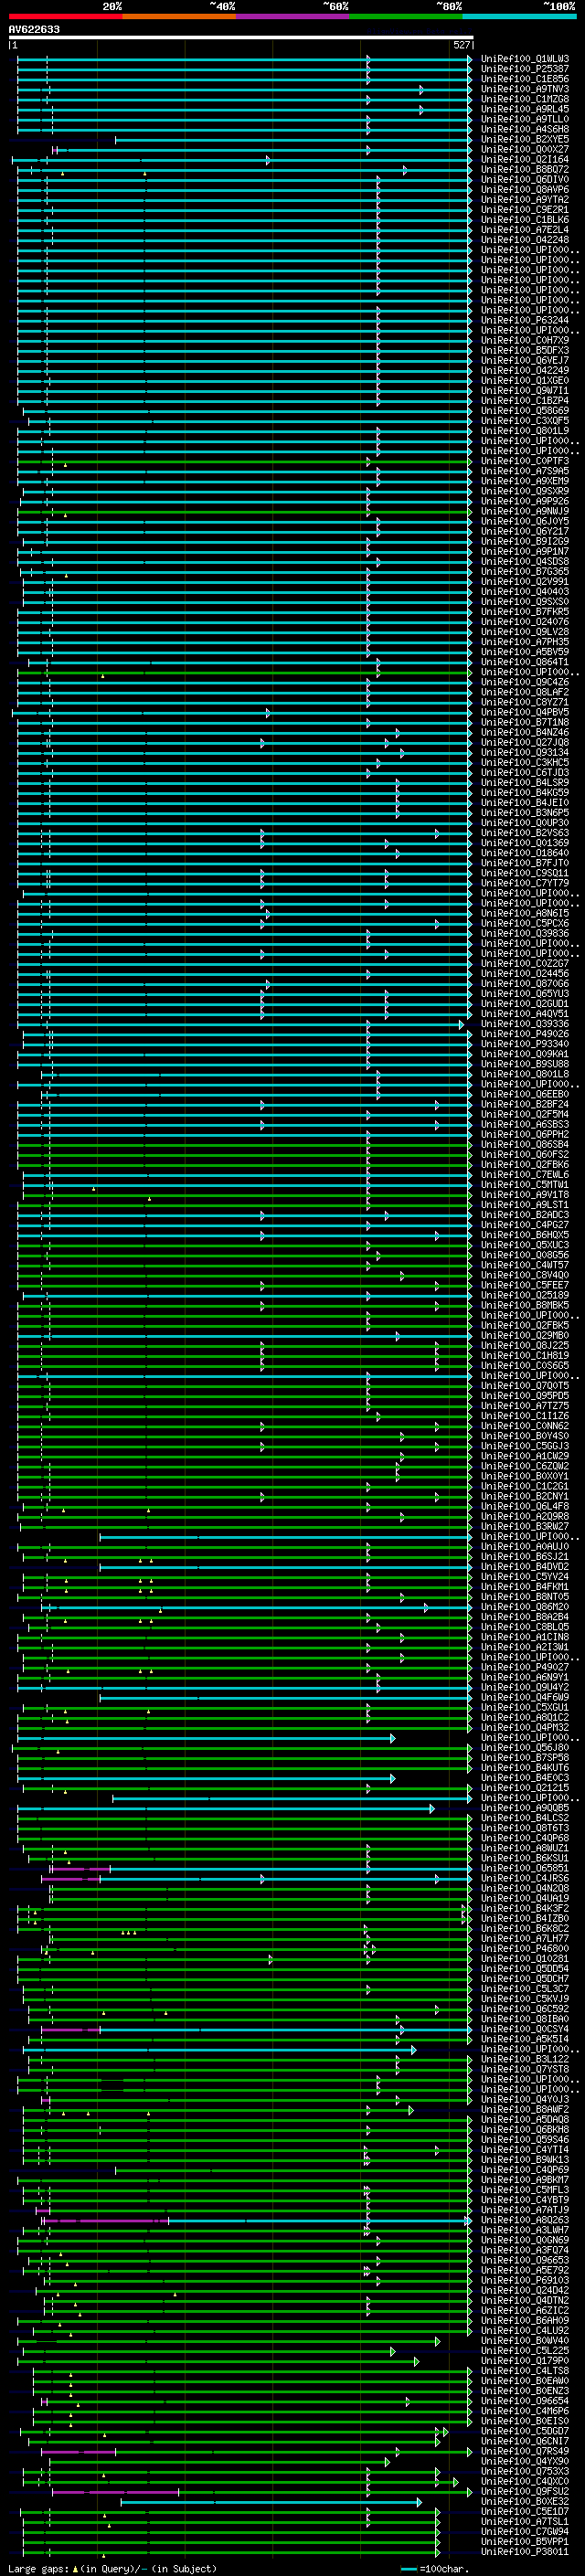585x2576 pixels.
Task: Open UniRef100_C9E2R1 entry
Action: click(x=525, y=209)
